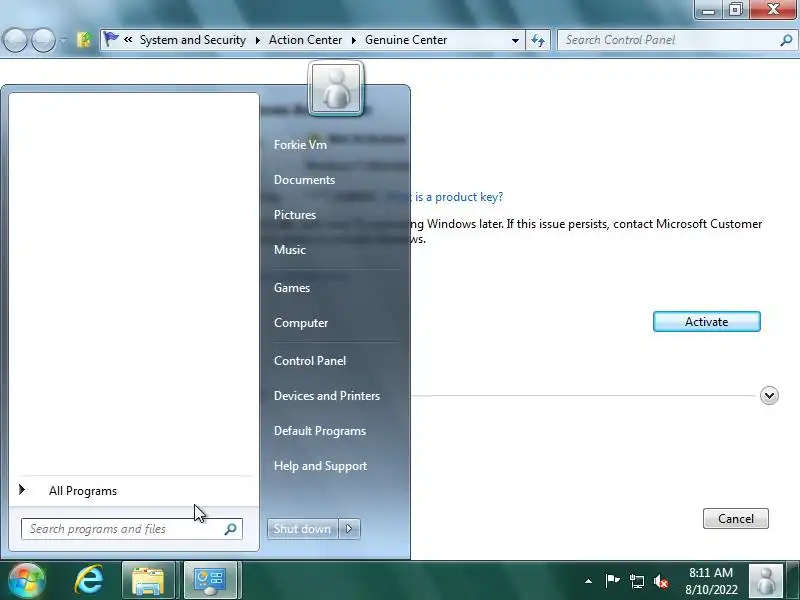
Task: Open the recent pages dropdown arrow
Action: tap(63, 40)
